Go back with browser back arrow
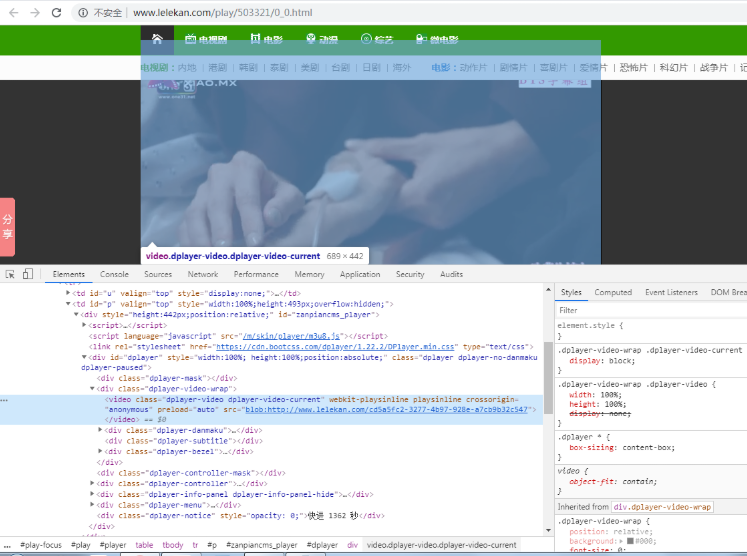The width and height of the screenshot is (747, 556). tap(14, 13)
